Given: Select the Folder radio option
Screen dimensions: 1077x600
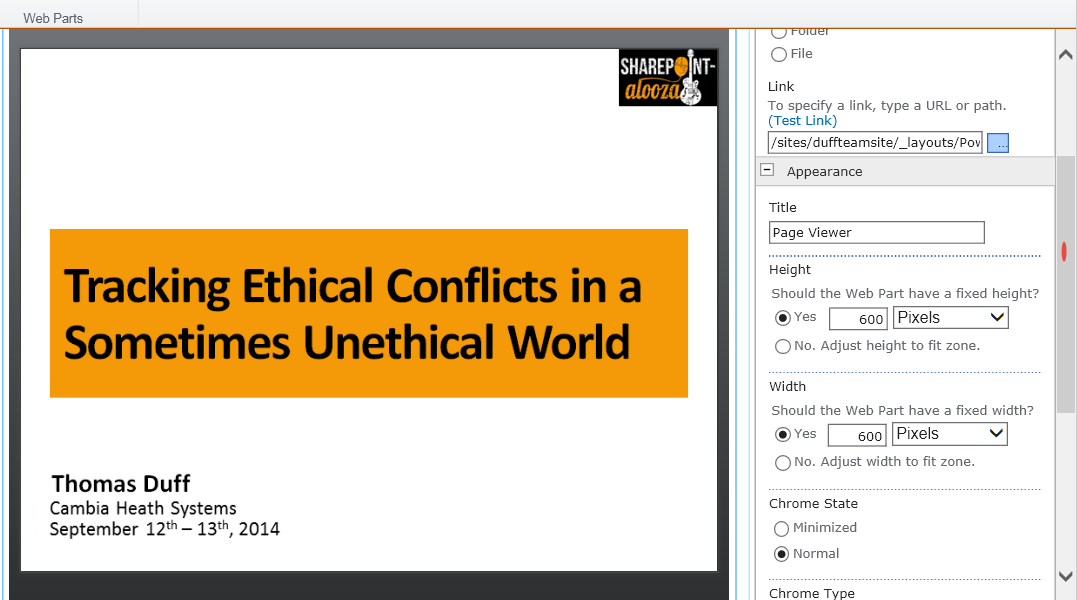Looking at the screenshot, I should (779, 32).
